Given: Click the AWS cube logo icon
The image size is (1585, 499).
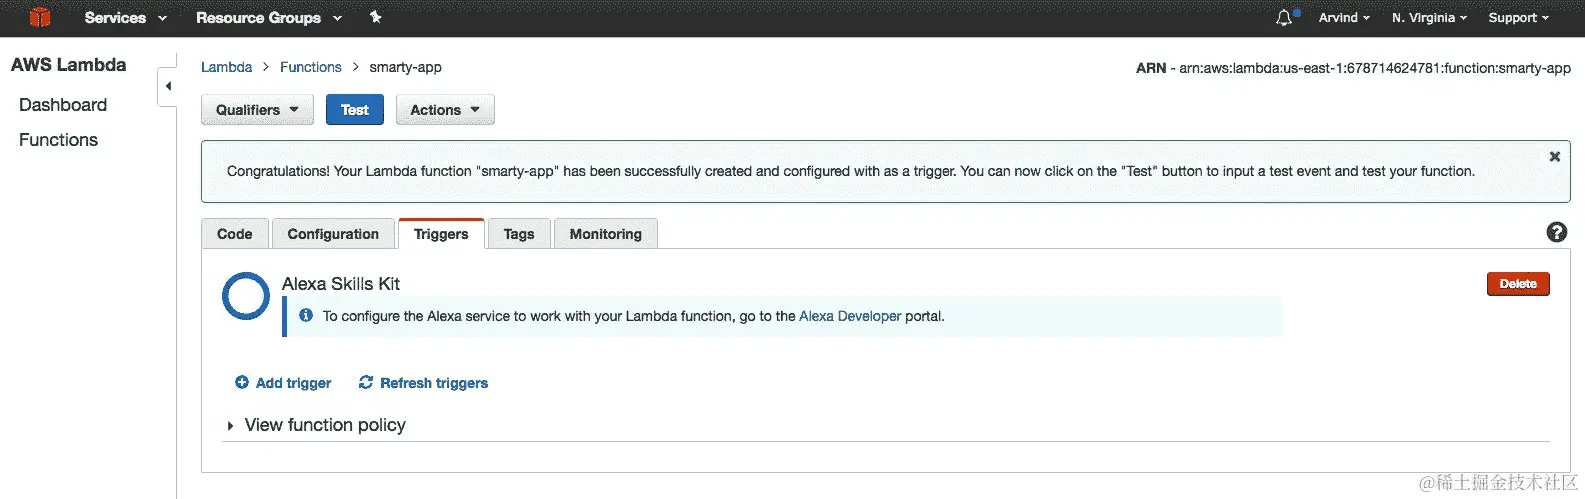Looking at the screenshot, I should (x=40, y=17).
